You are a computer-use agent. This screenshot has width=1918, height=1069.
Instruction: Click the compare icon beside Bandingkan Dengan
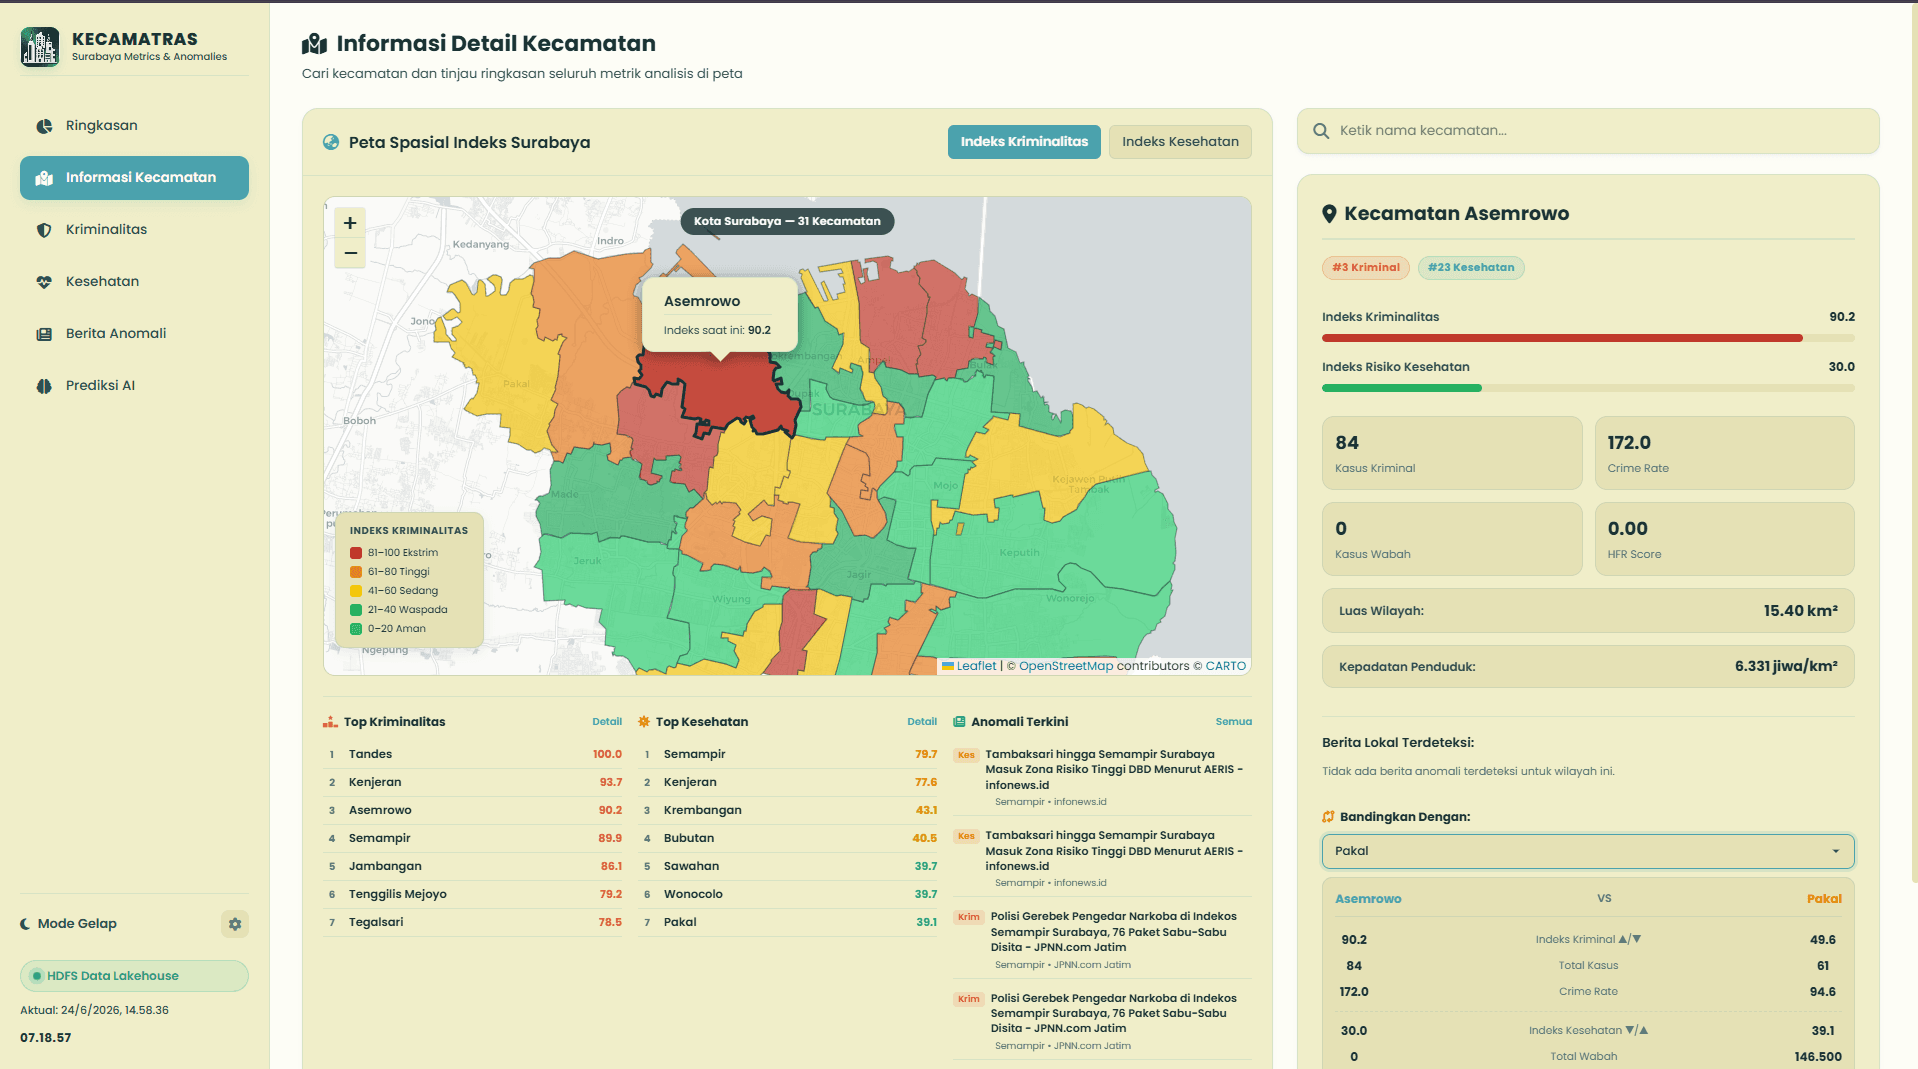(1328, 817)
